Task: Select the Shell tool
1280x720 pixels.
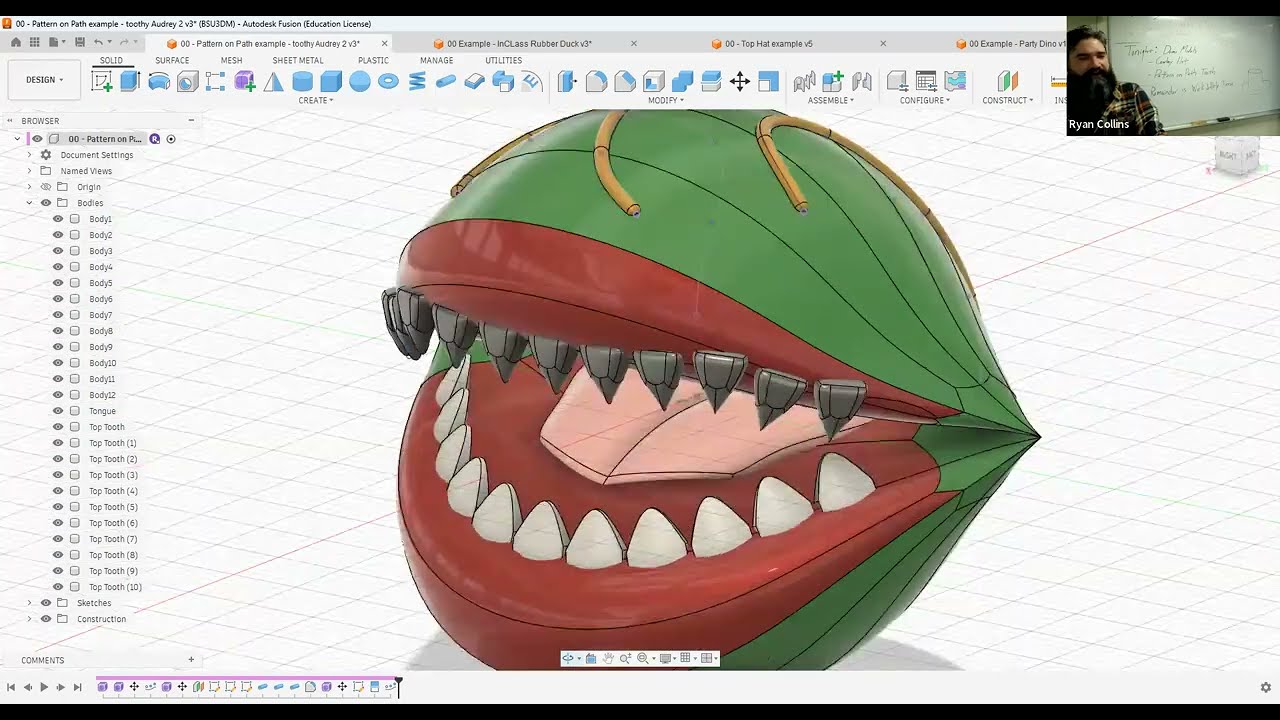Action: (654, 82)
